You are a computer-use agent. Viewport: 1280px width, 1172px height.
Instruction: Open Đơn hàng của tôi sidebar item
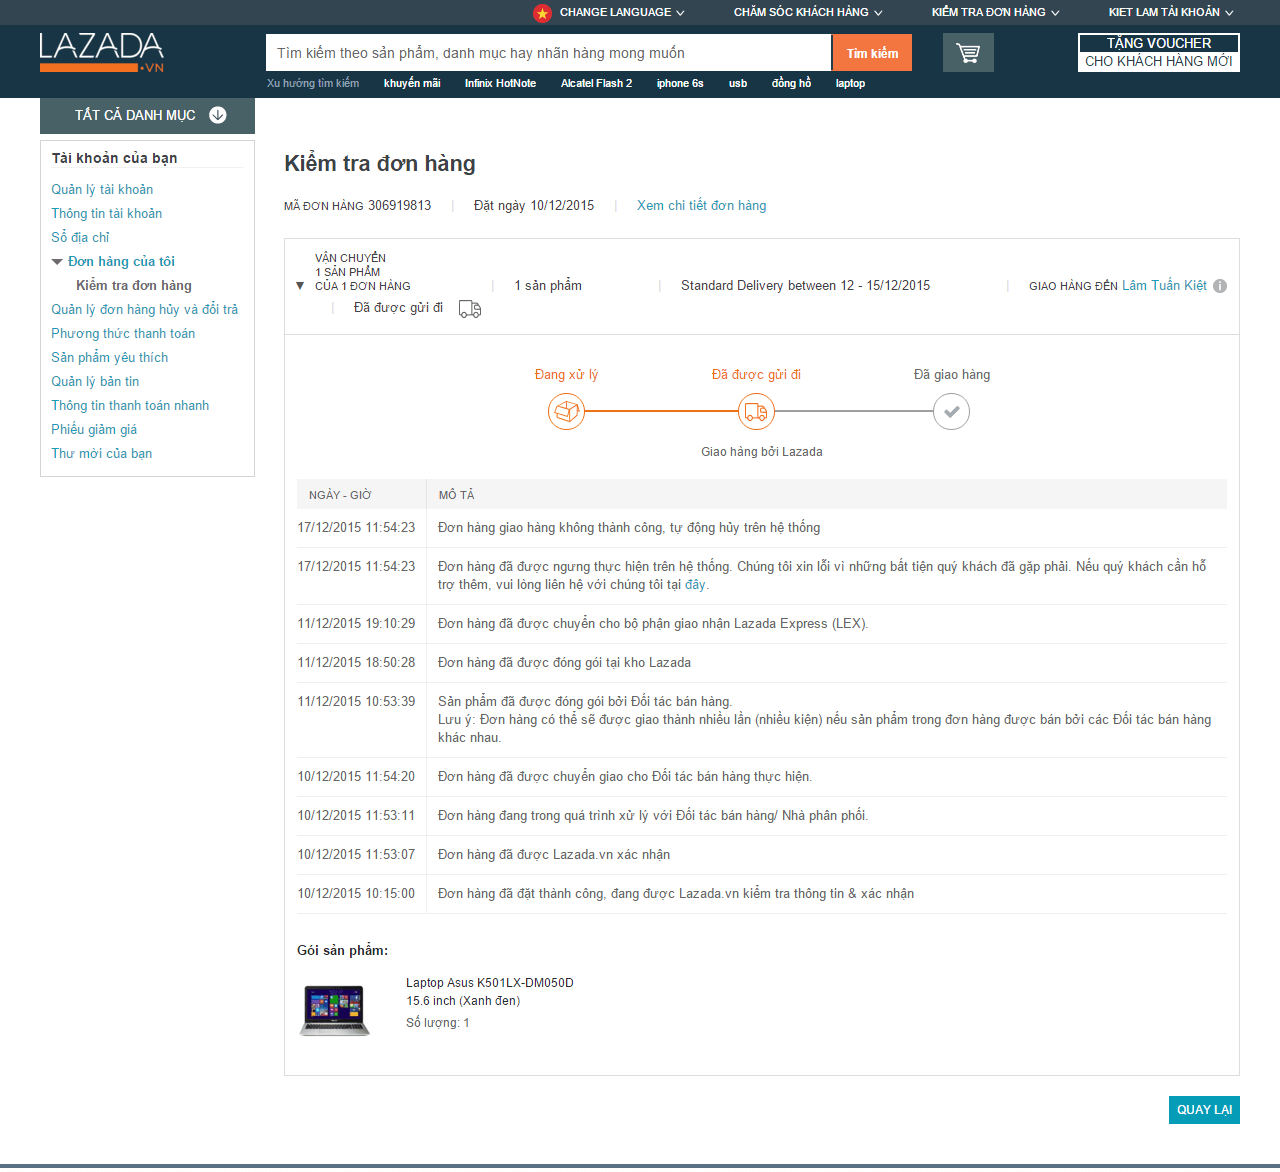coord(121,262)
